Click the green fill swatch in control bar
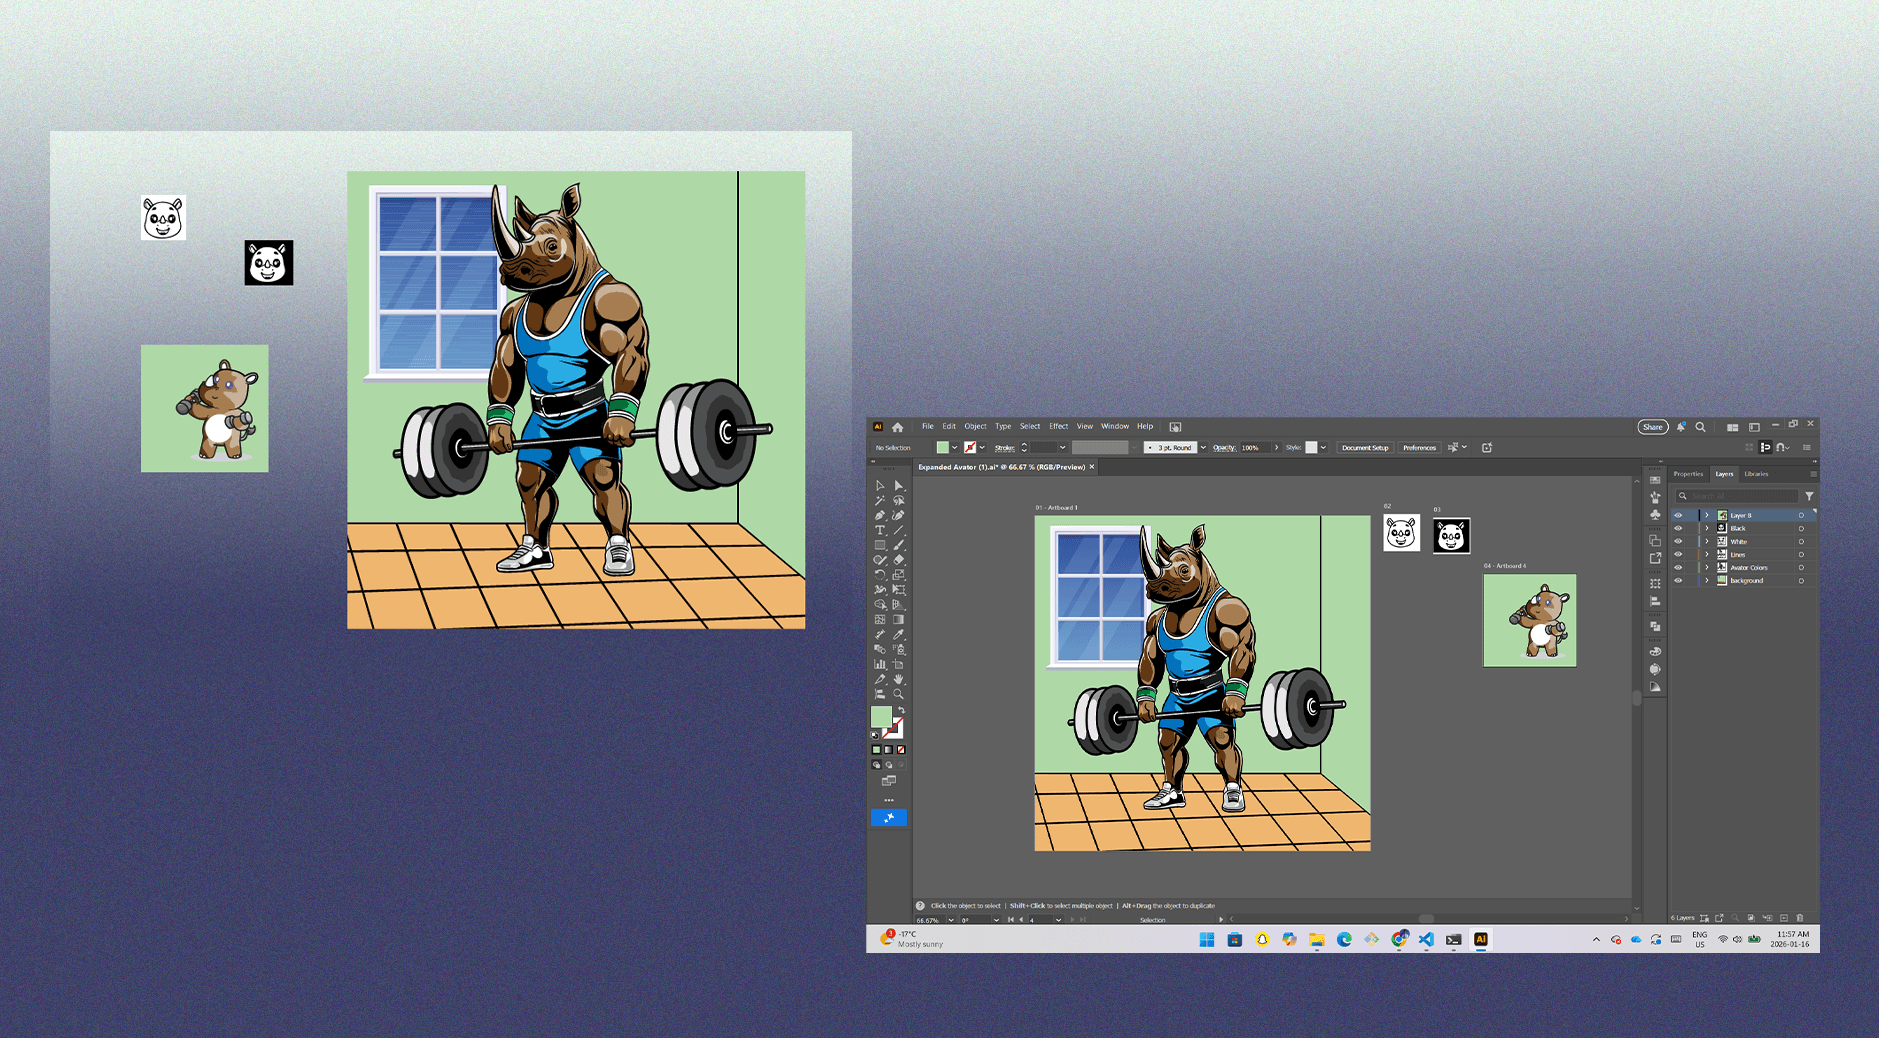 point(942,448)
